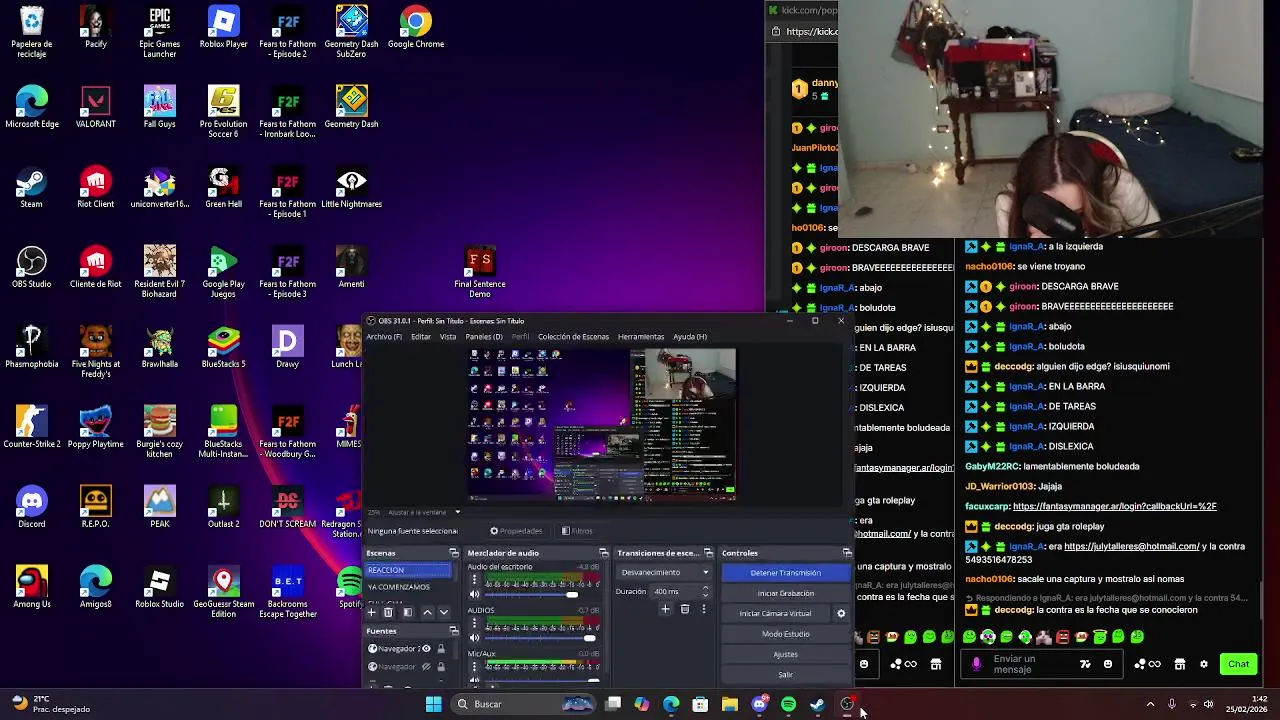This screenshot has width=1280, height=720.
Task: Adjust Audio del escritorio volume slider
Action: 532,595
